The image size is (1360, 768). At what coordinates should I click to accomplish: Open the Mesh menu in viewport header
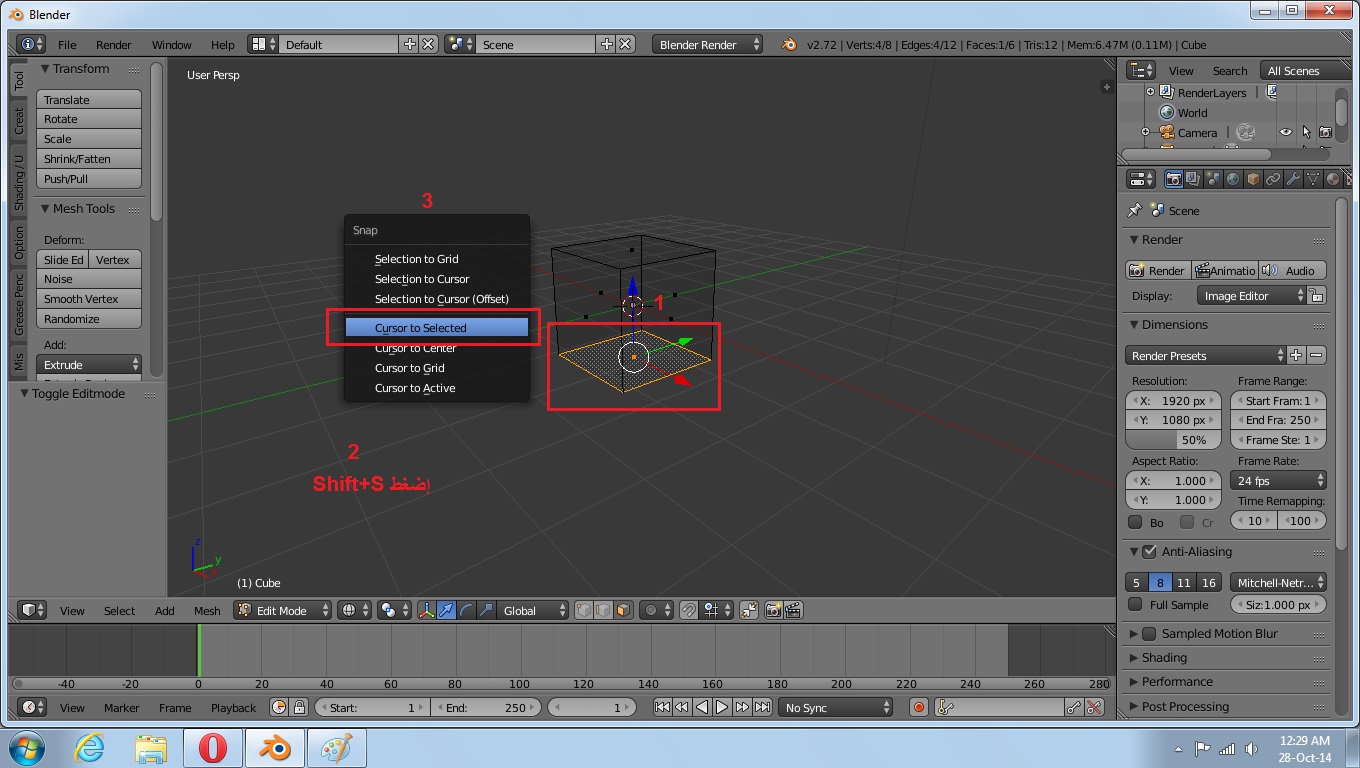[x=207, y=610]
